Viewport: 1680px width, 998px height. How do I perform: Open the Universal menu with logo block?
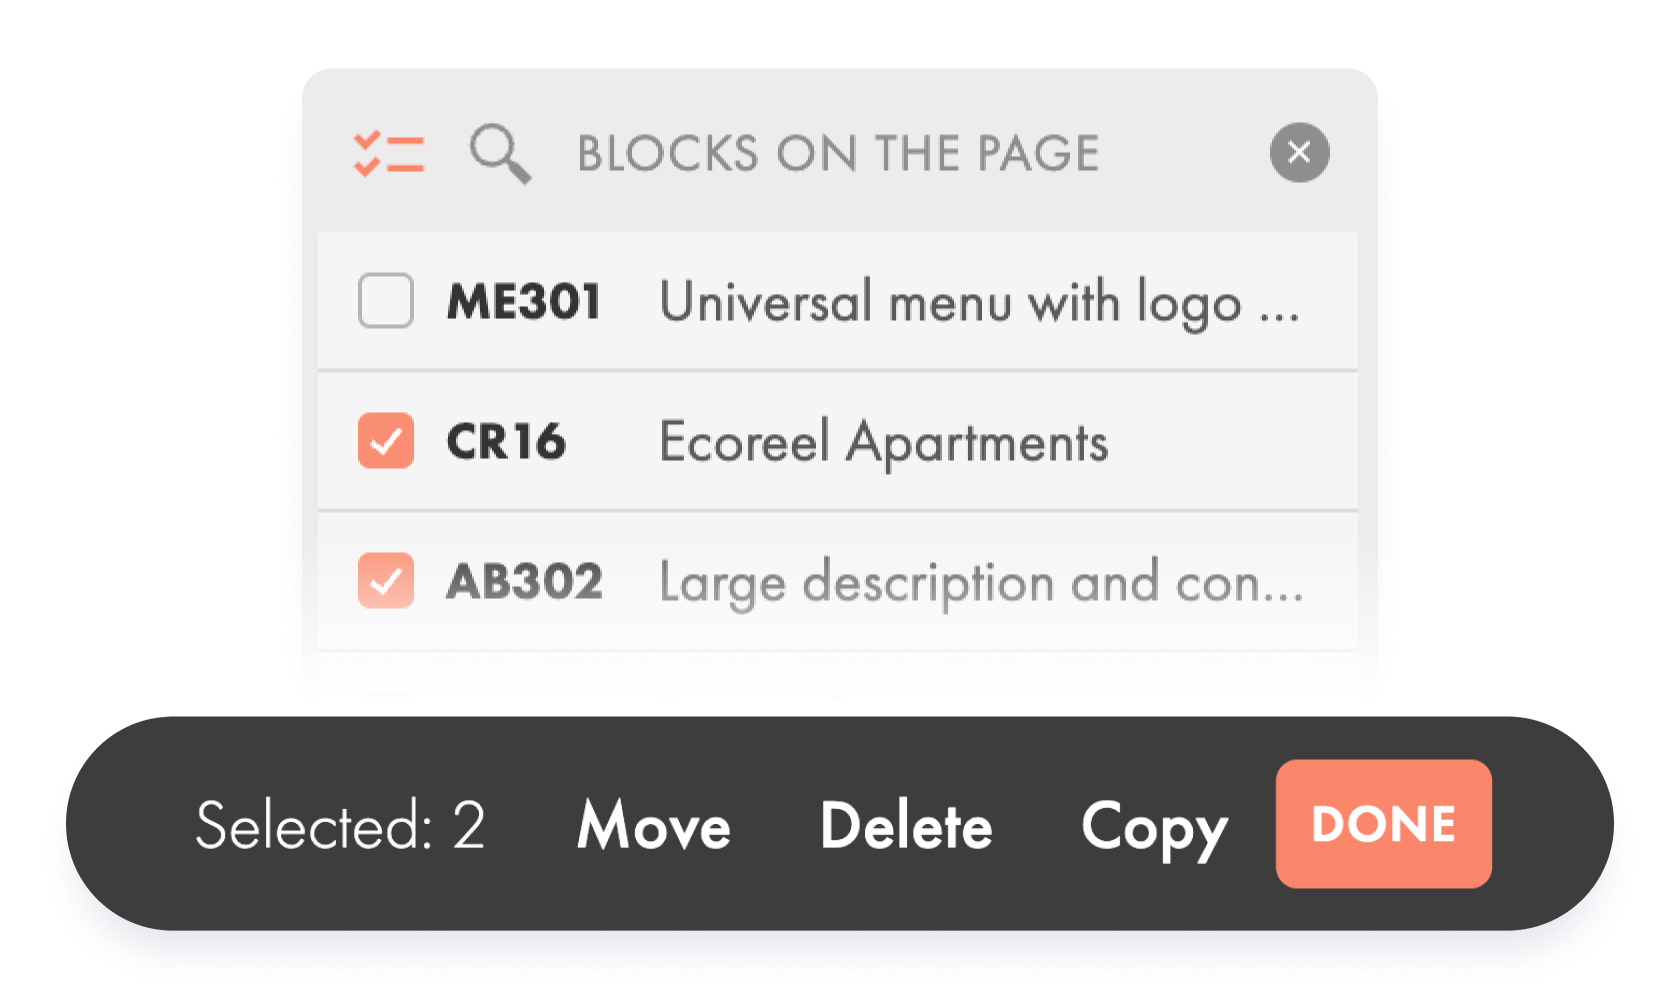point(950,301)
